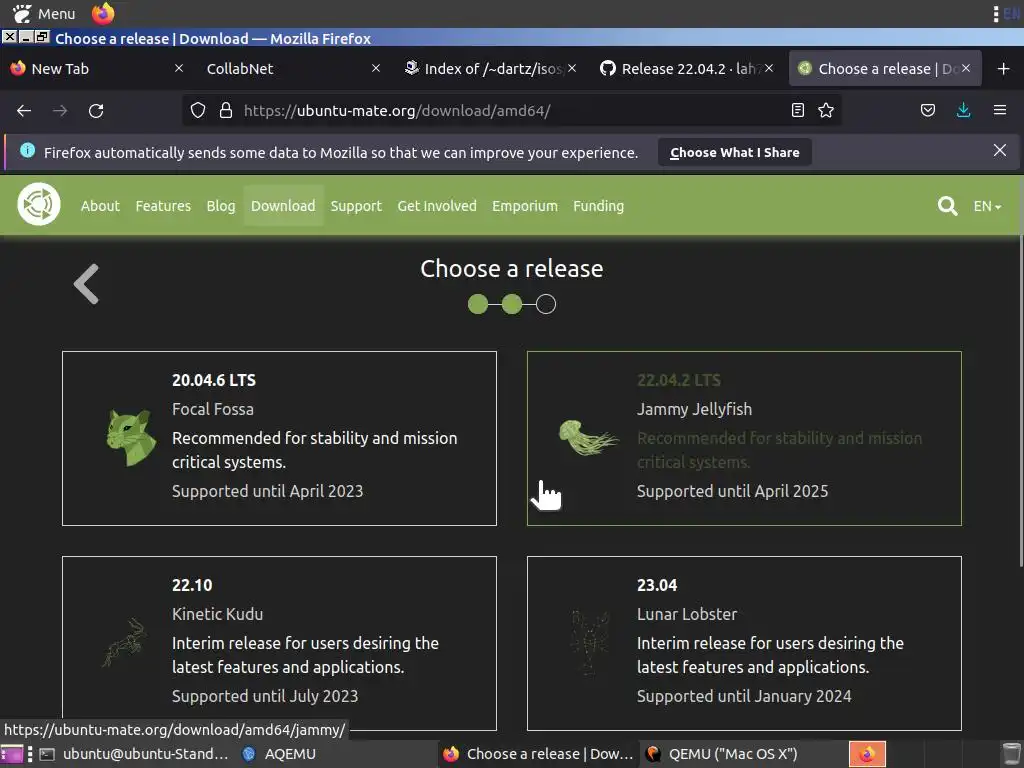This screenshot has height=768, width=1024.
Task: Click the keyboard layout indicator in top panel
Action: click(1012, 13)
